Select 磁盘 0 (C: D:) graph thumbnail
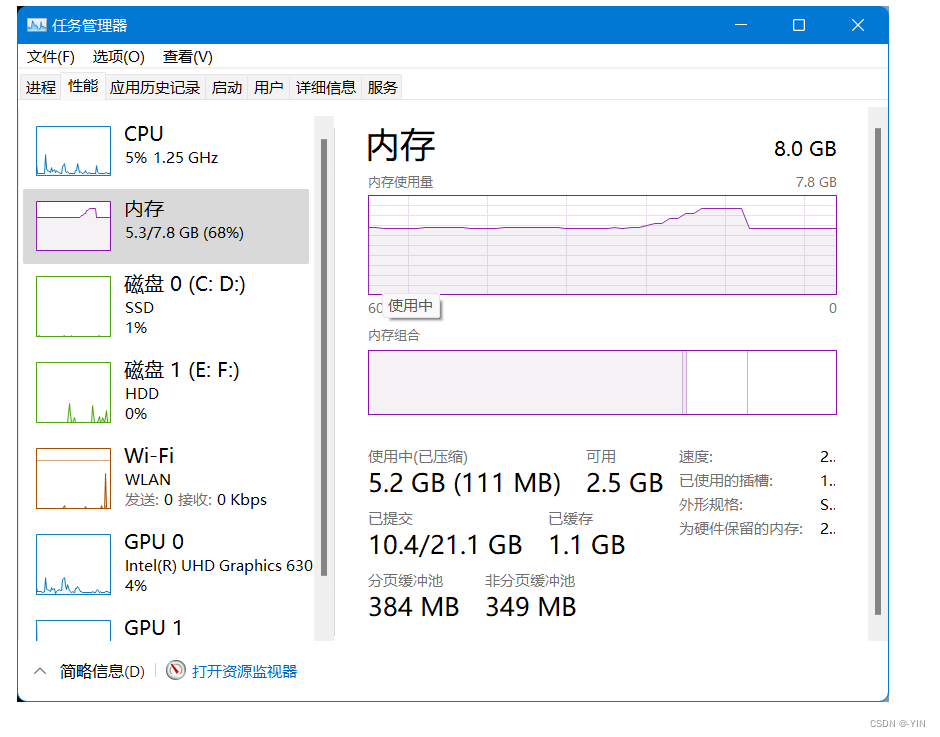 click(73, 306)
